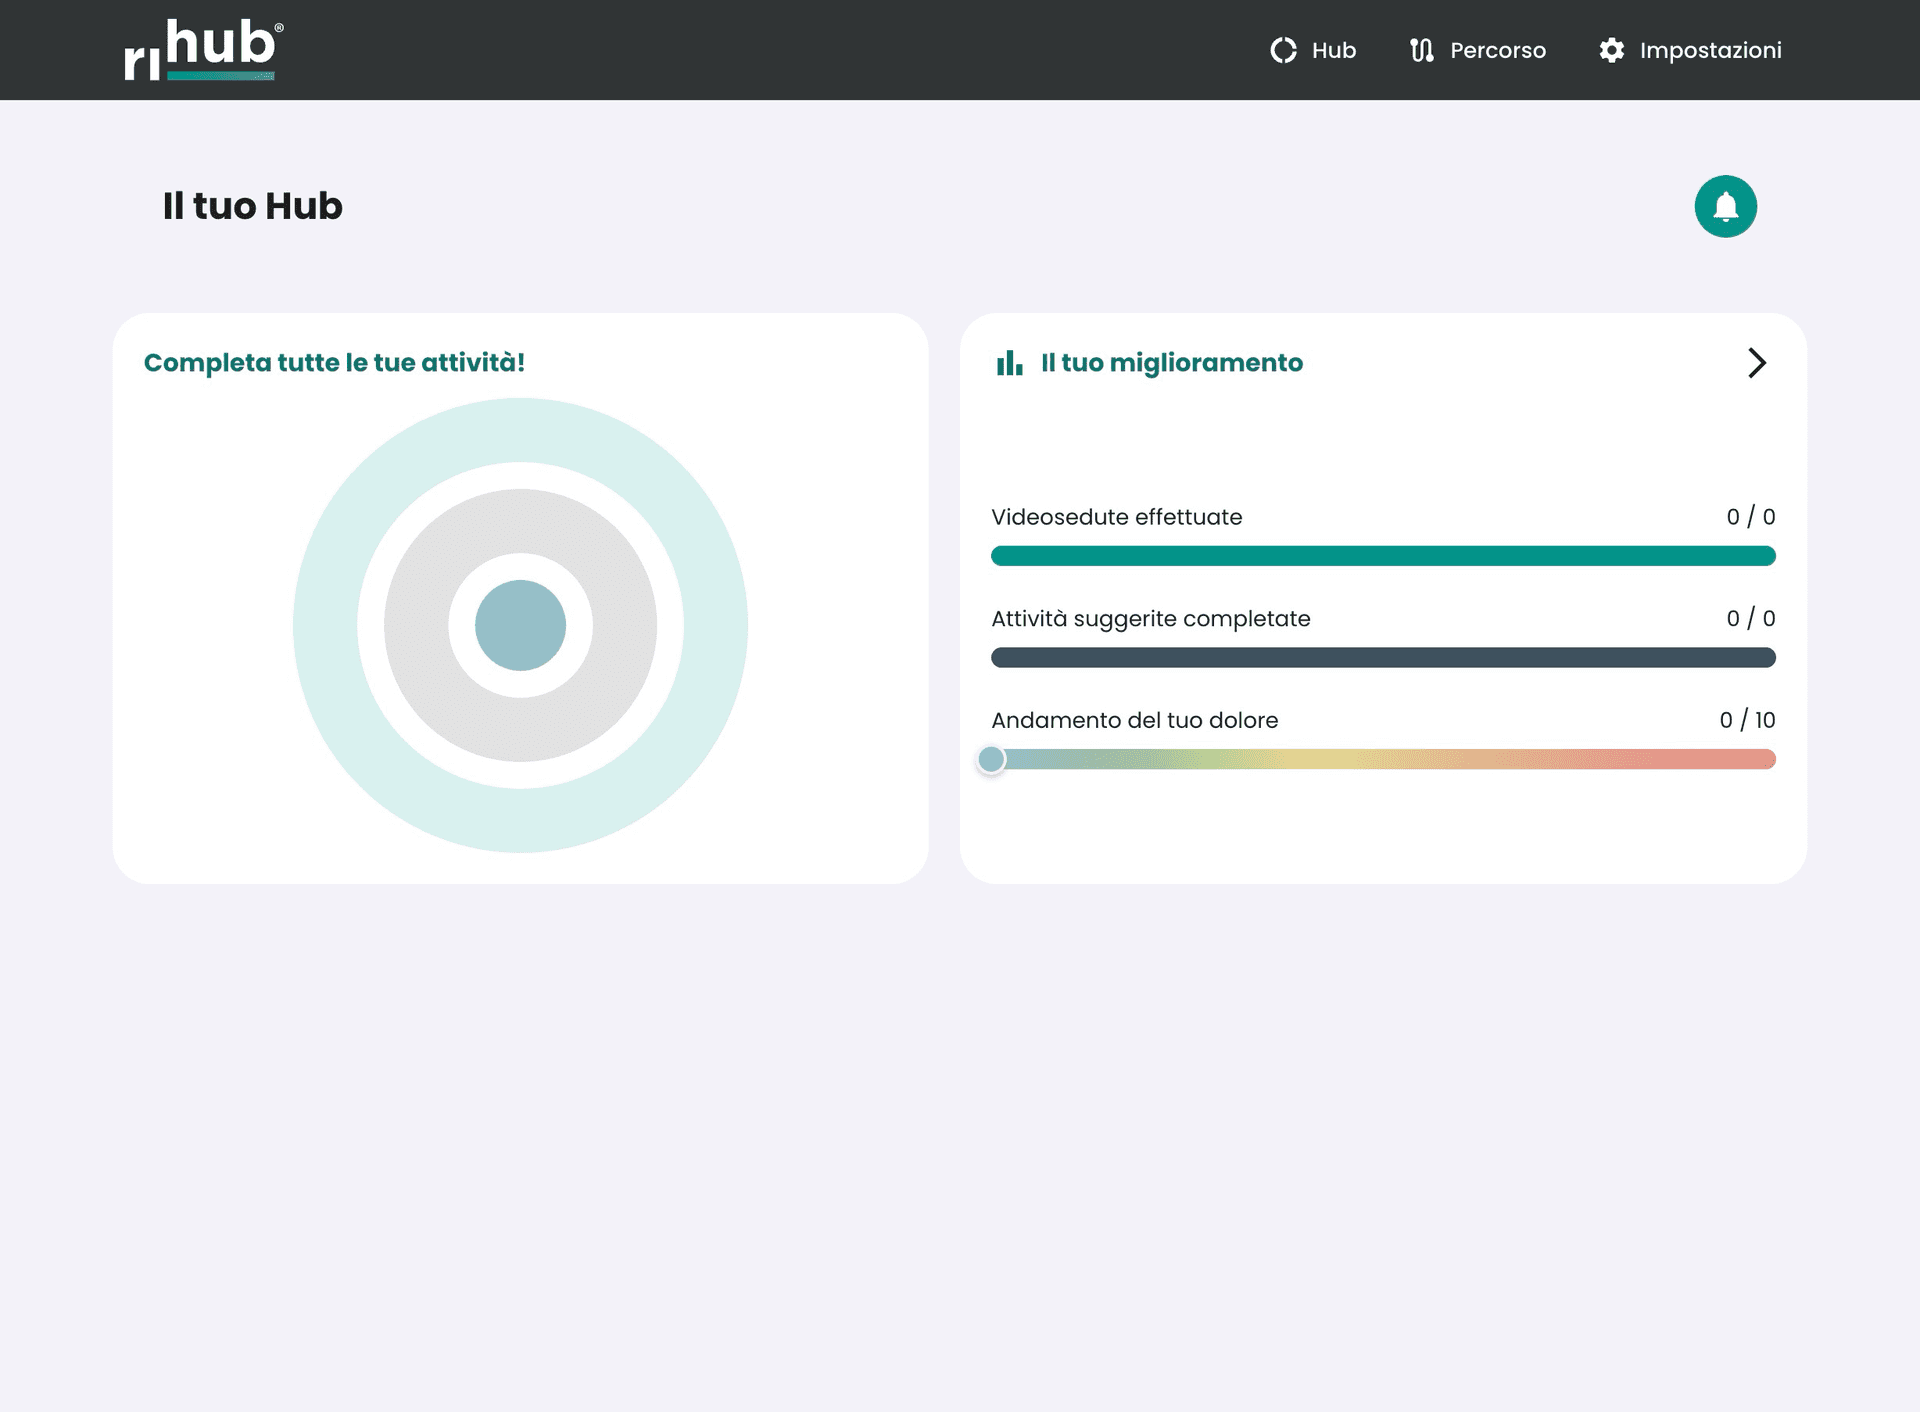Open the Hub menu item
Image resolution: width=1920 pixels, height=1412 pixels.
click(x=1333, y=50)
